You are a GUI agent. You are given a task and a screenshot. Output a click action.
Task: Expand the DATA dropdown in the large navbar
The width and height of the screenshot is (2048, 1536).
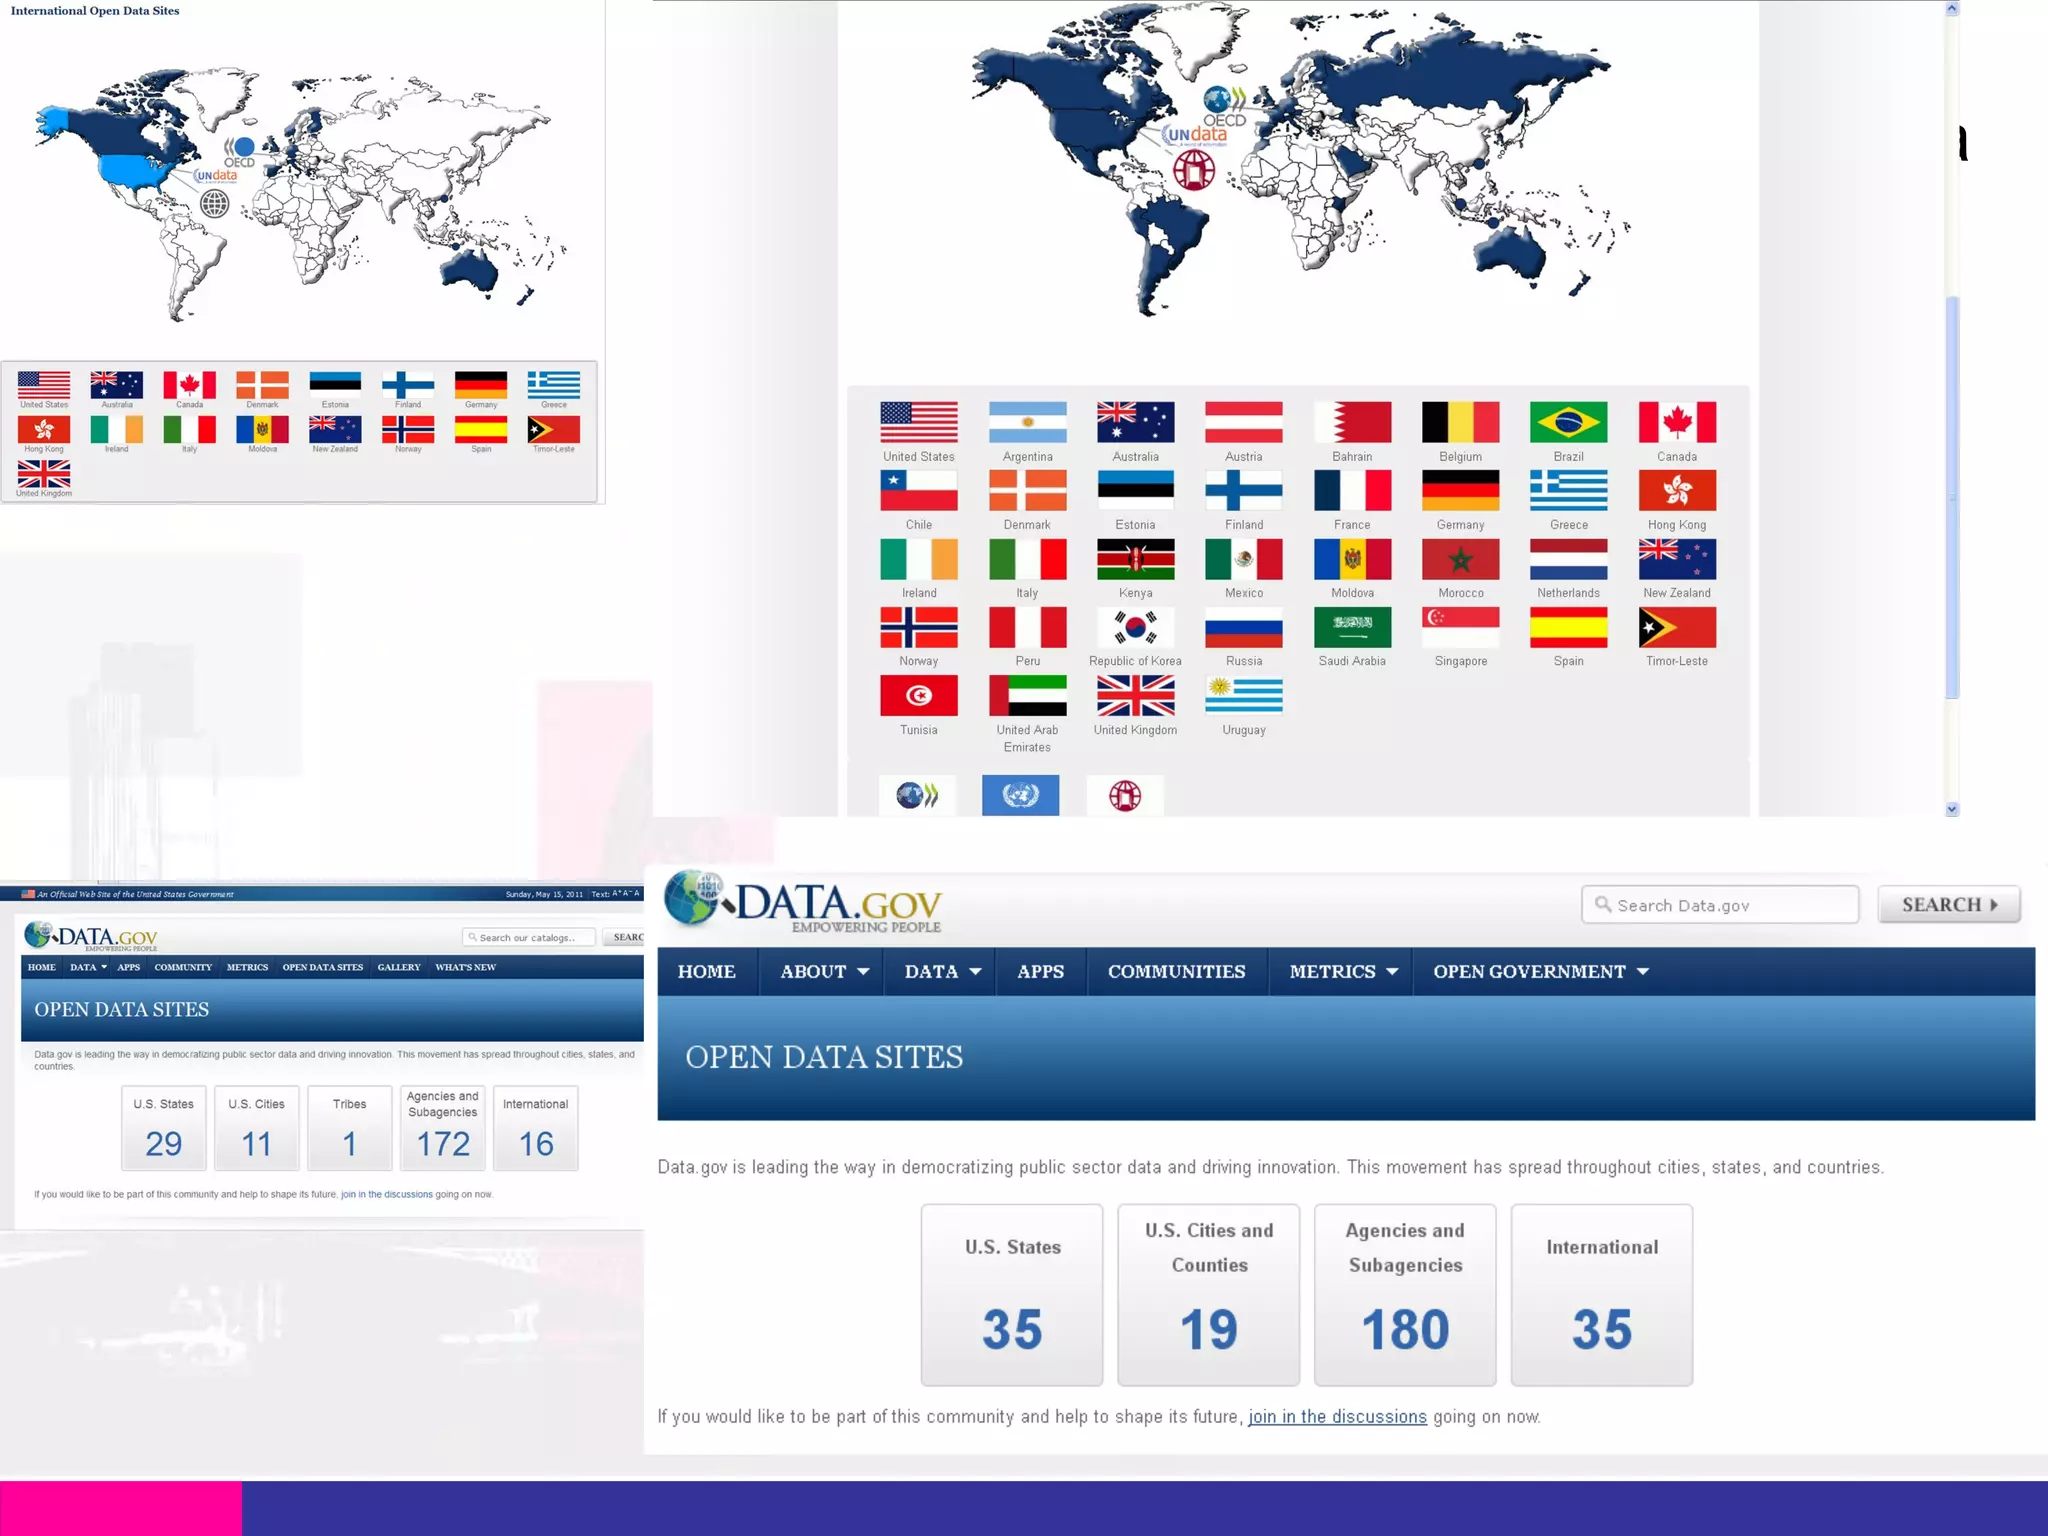click(942, 971)
